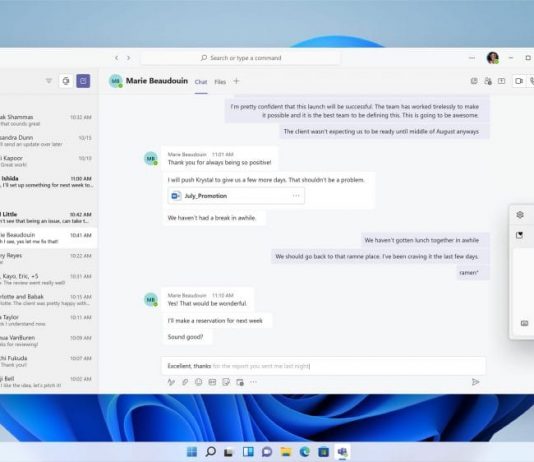Switch to the Files tab

click(220, 82)
